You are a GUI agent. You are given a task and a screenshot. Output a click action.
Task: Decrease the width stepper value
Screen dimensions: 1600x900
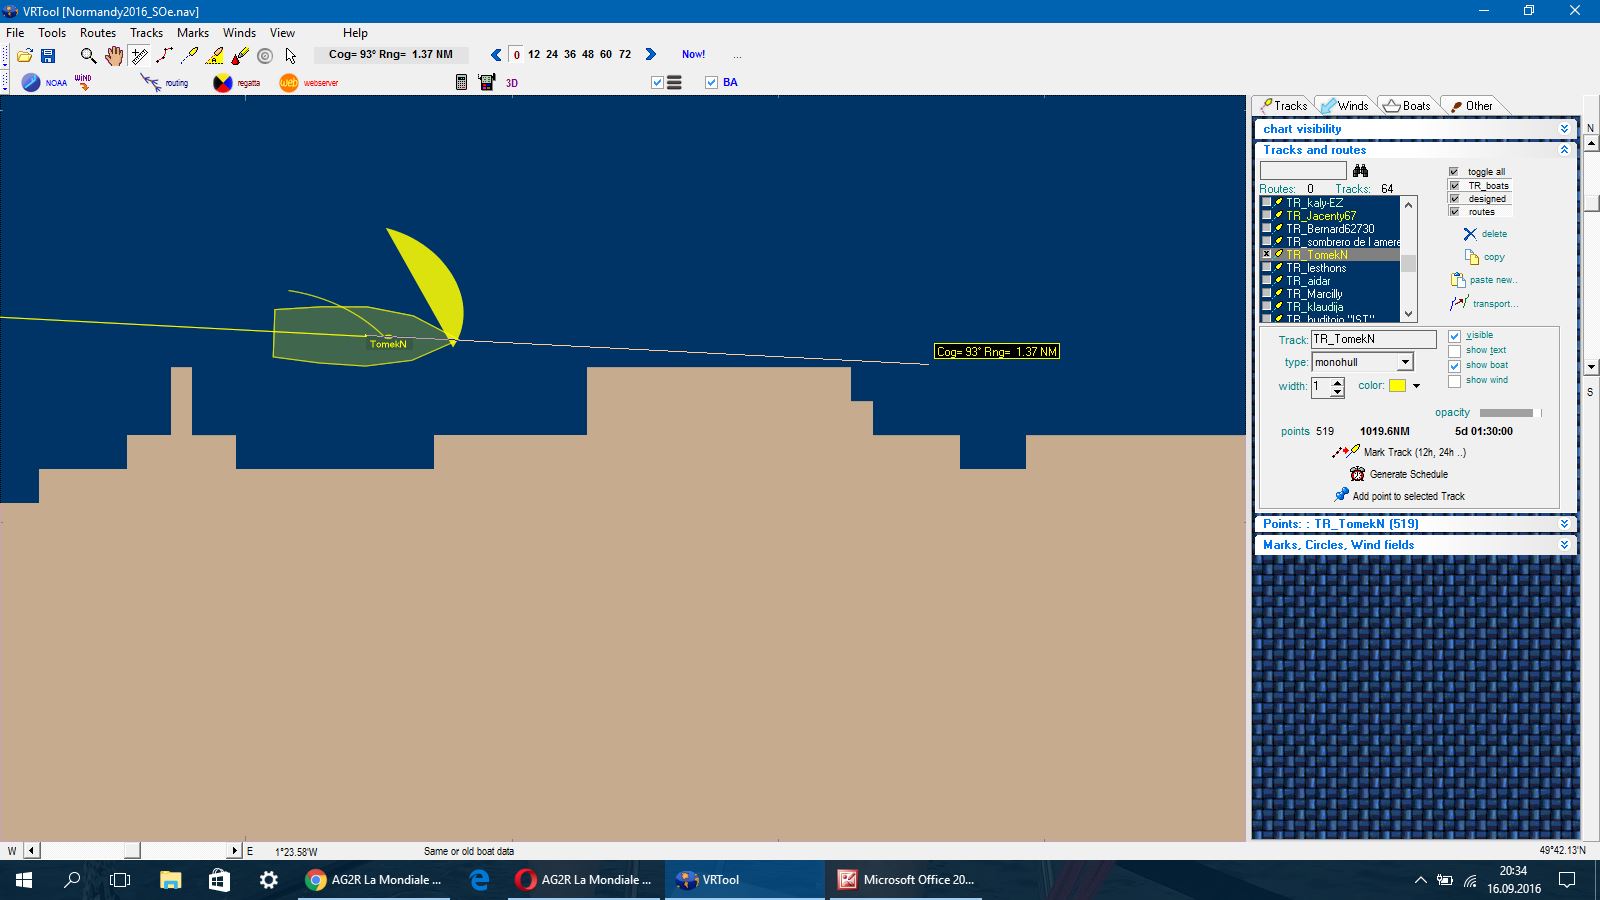tap(1337, 392)
